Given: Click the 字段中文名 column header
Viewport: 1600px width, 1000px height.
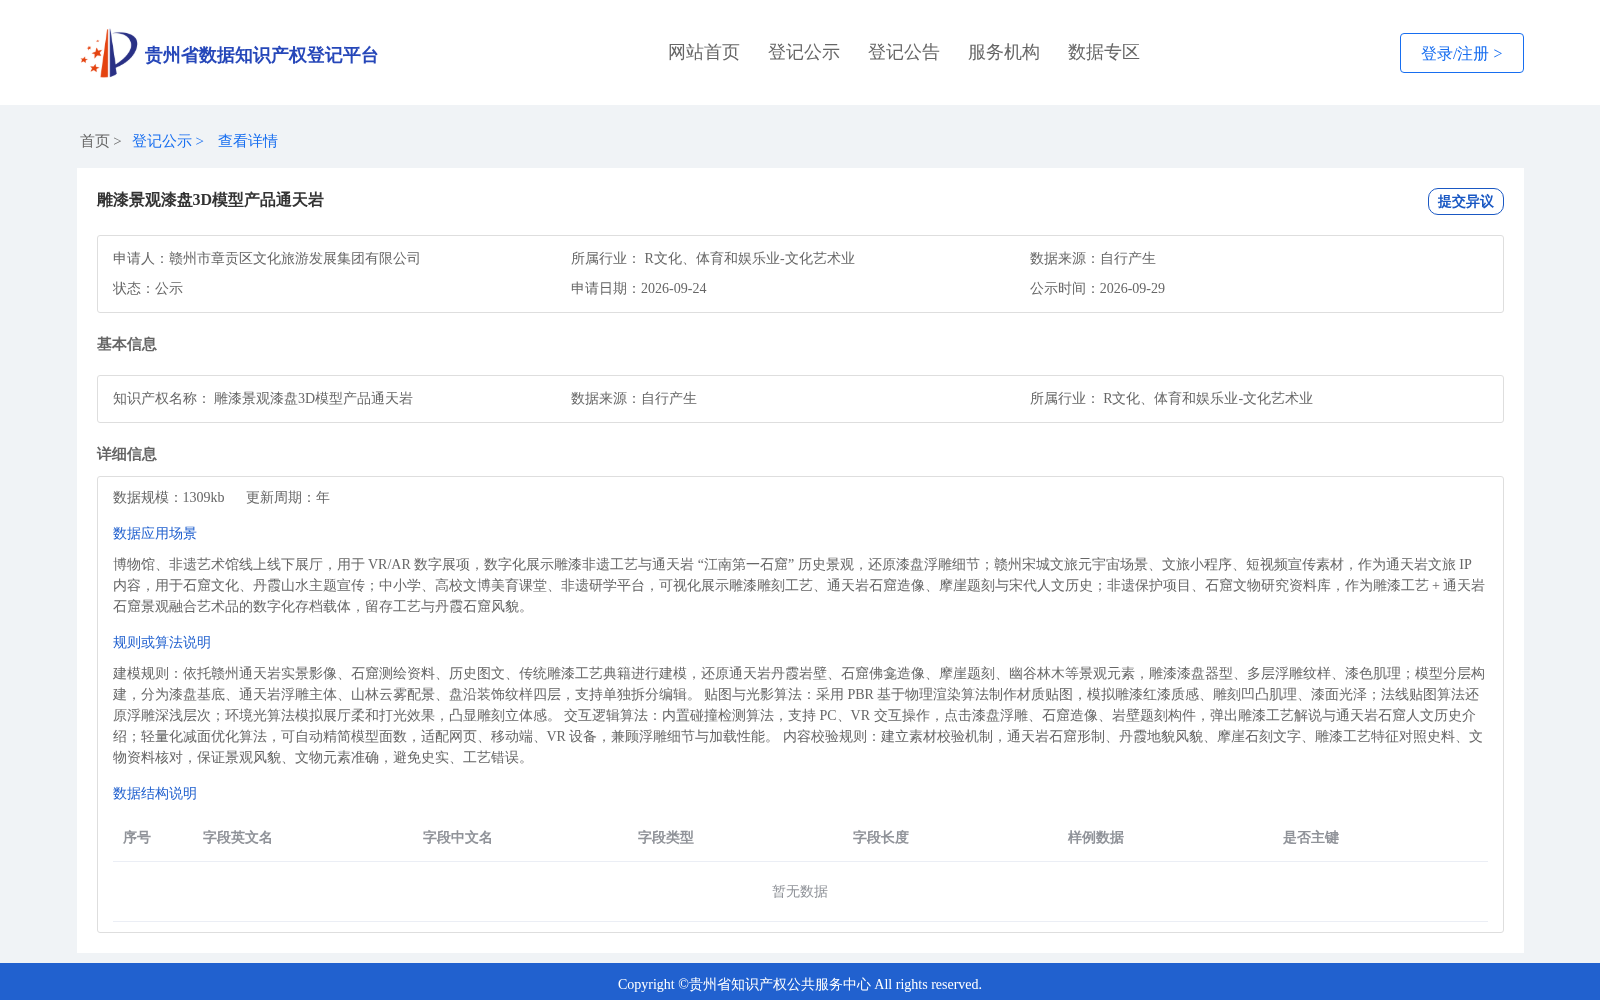Looking at the screenshot, I should pos(458,838).
